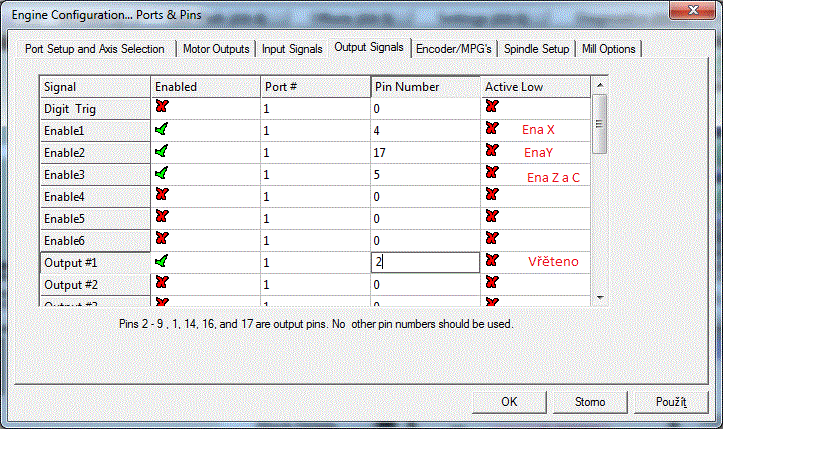This screenshot has width=816, height=460.
Task: Toggle Enable1 Active Low red X
Action: point(492,129)
